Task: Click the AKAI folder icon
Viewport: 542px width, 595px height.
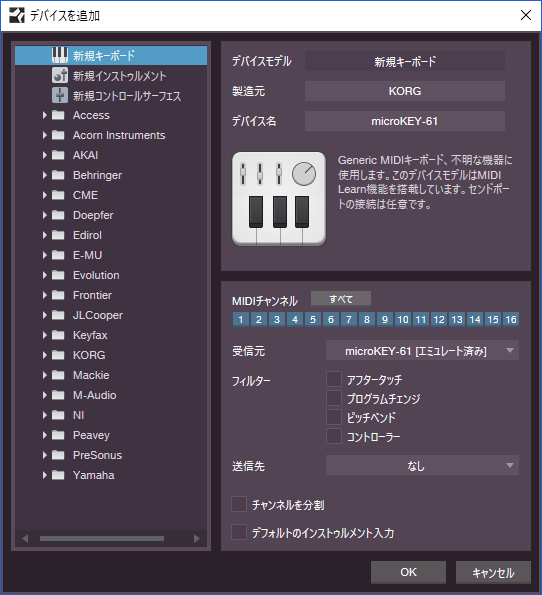Action: (x=58, y=155)
